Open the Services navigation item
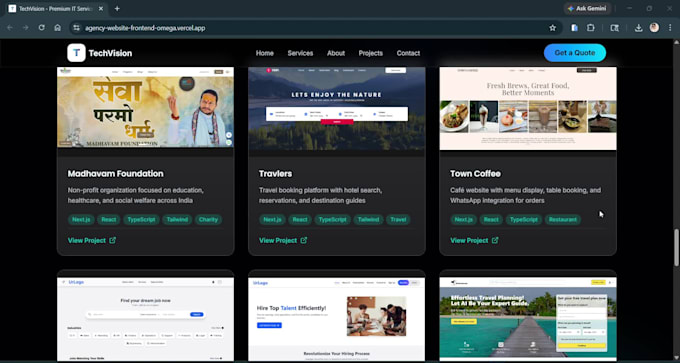Viewport: 680px width, 363px height. click(x=300, y=53)
